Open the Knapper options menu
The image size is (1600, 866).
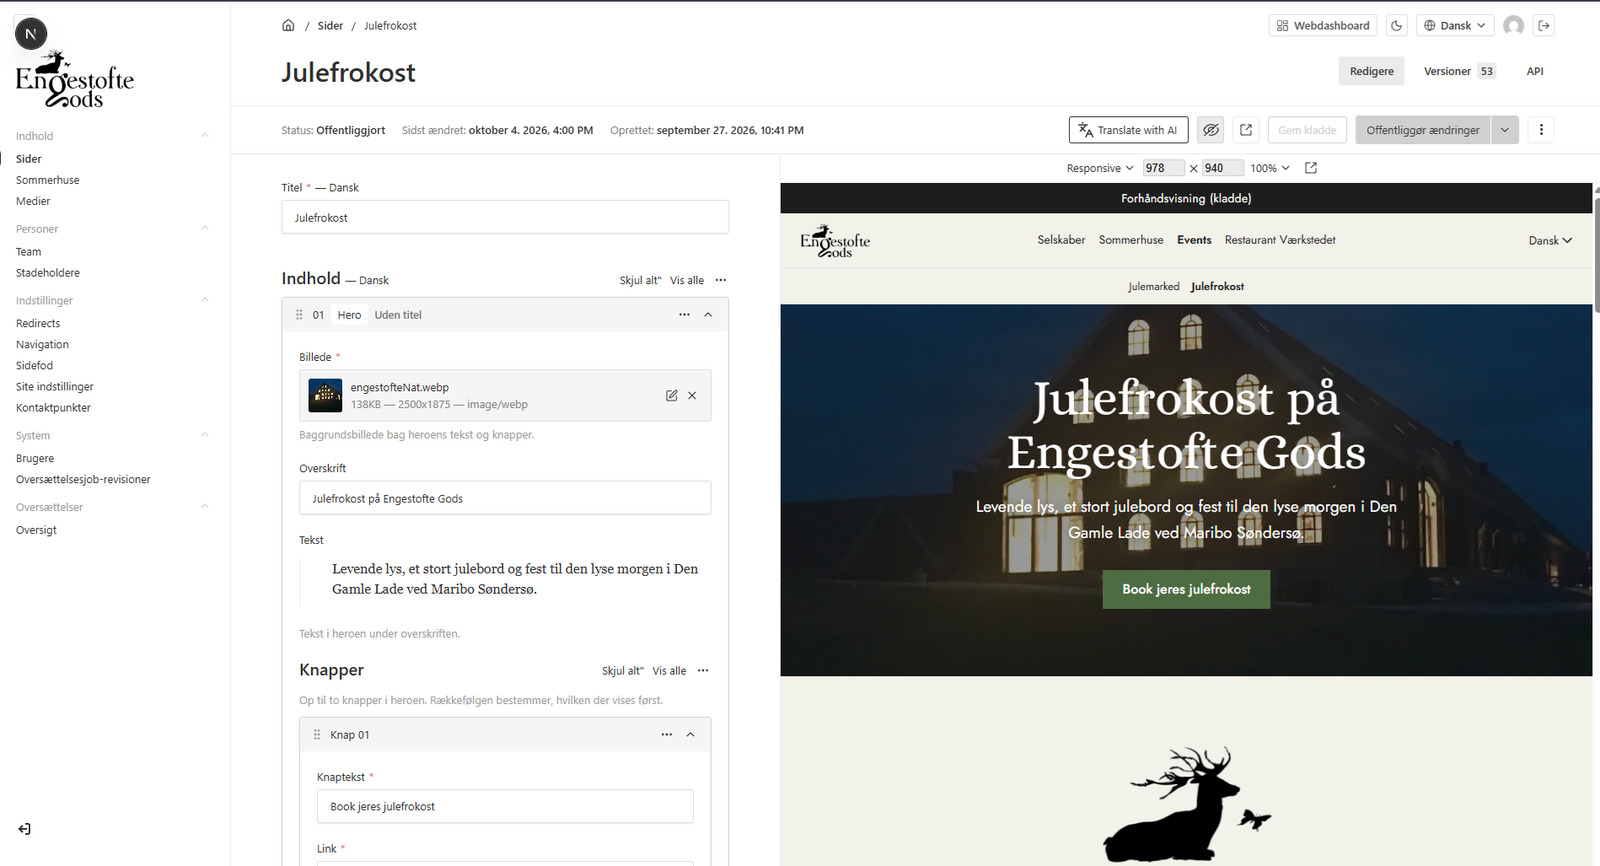click(703, 671)
